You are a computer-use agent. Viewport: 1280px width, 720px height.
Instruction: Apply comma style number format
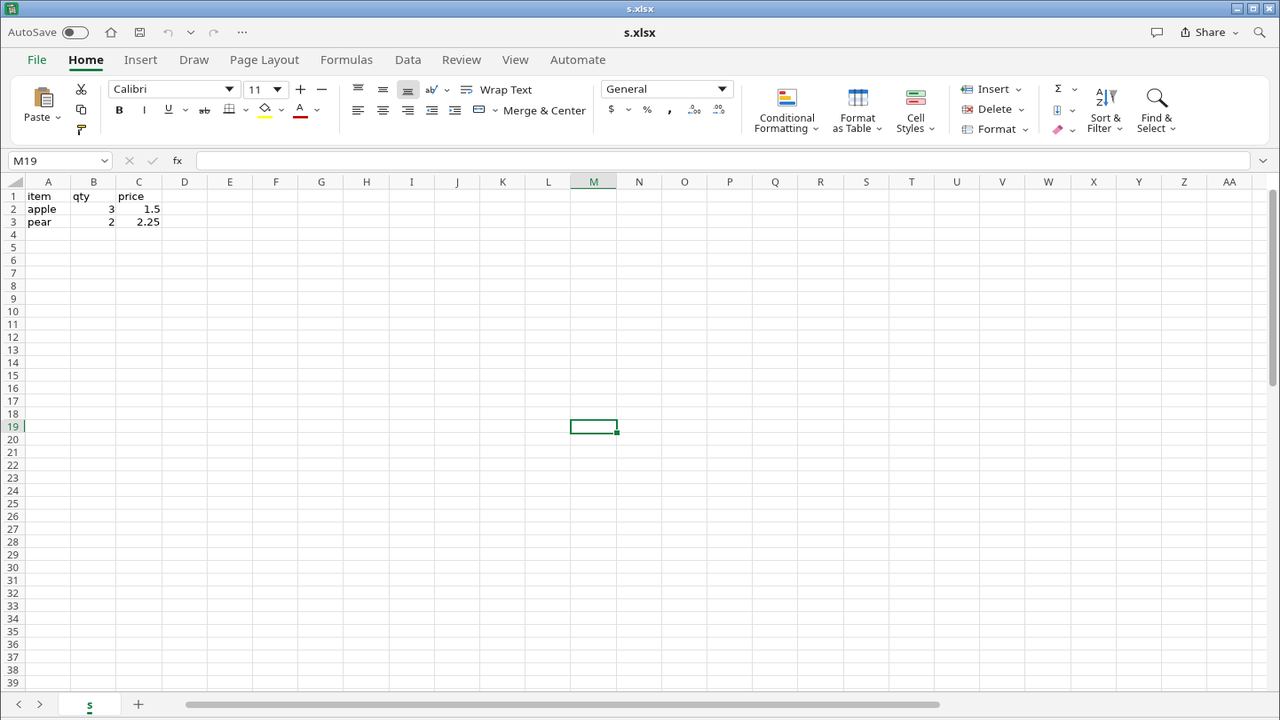click(x=669, y=111)
